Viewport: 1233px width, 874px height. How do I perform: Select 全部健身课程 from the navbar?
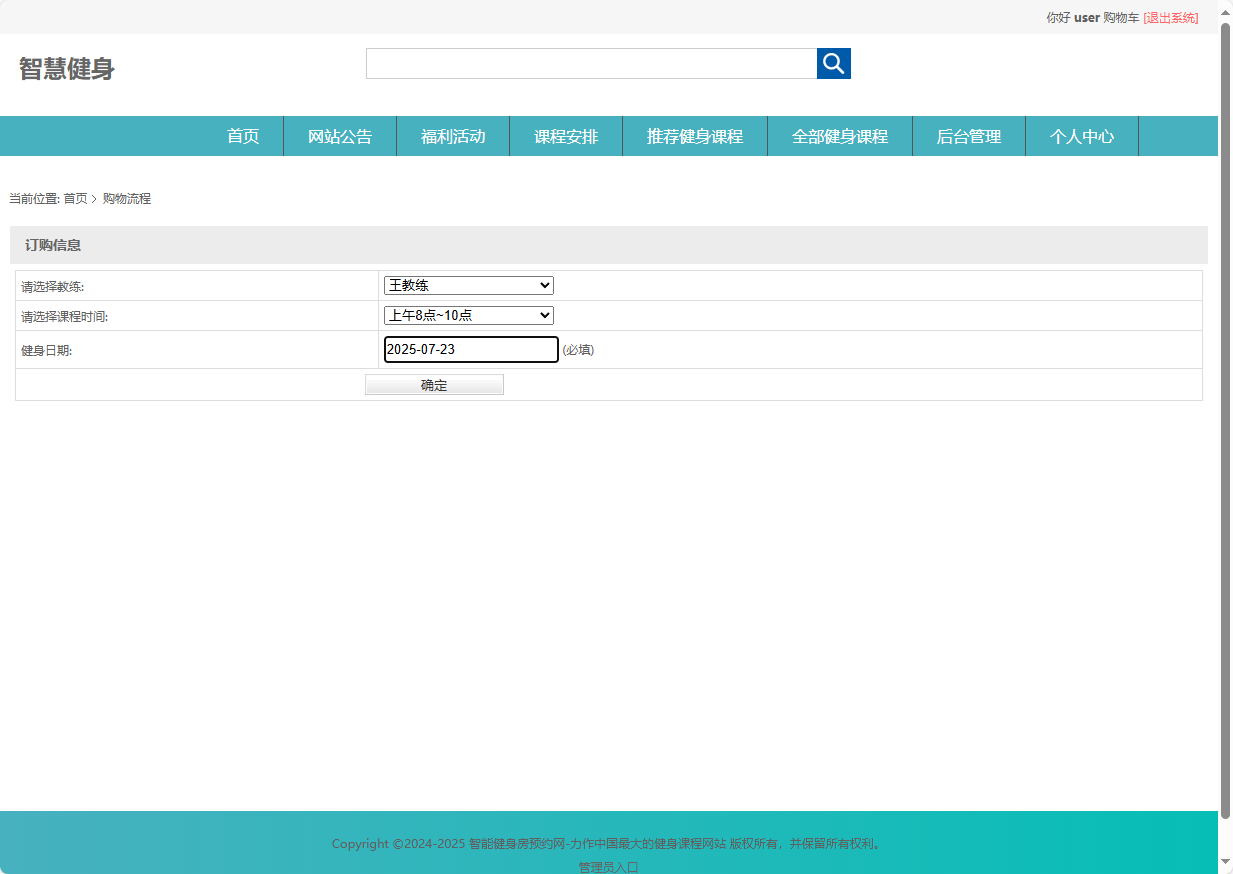pyautogui.click(x=840, y=137)
